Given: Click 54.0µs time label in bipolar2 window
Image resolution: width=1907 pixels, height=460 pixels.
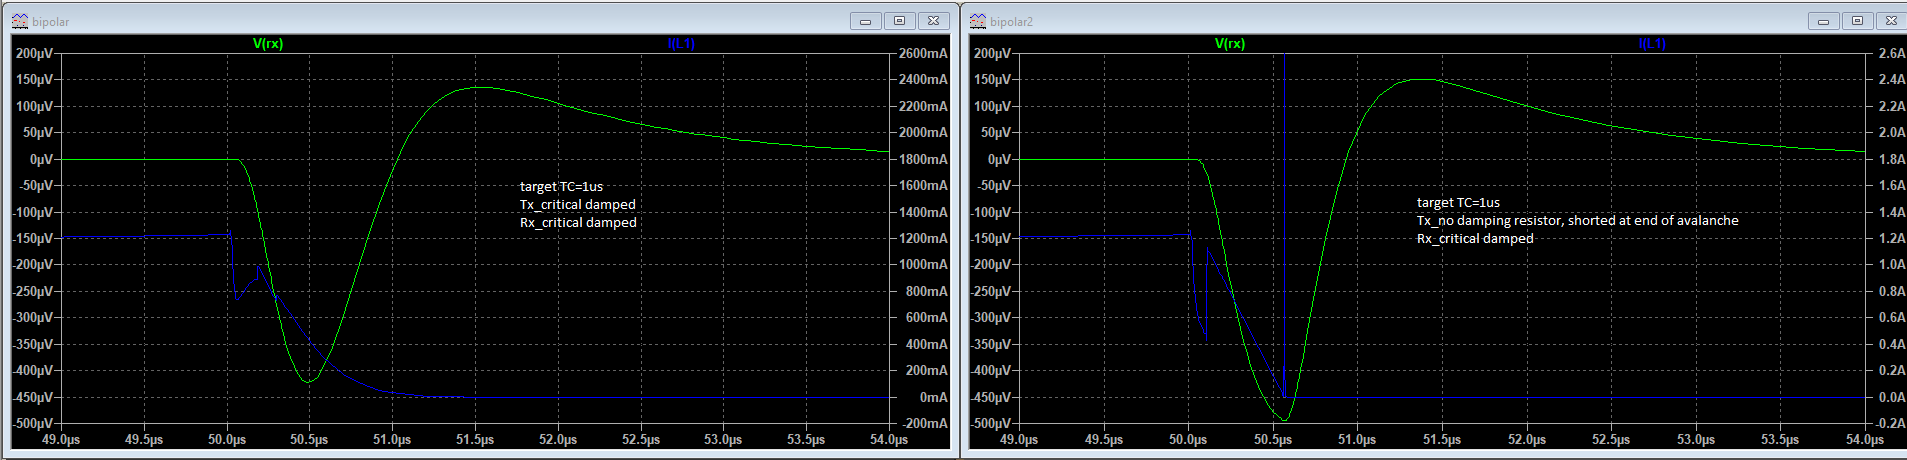Looking at the screenshot, I should (1866, 440).
